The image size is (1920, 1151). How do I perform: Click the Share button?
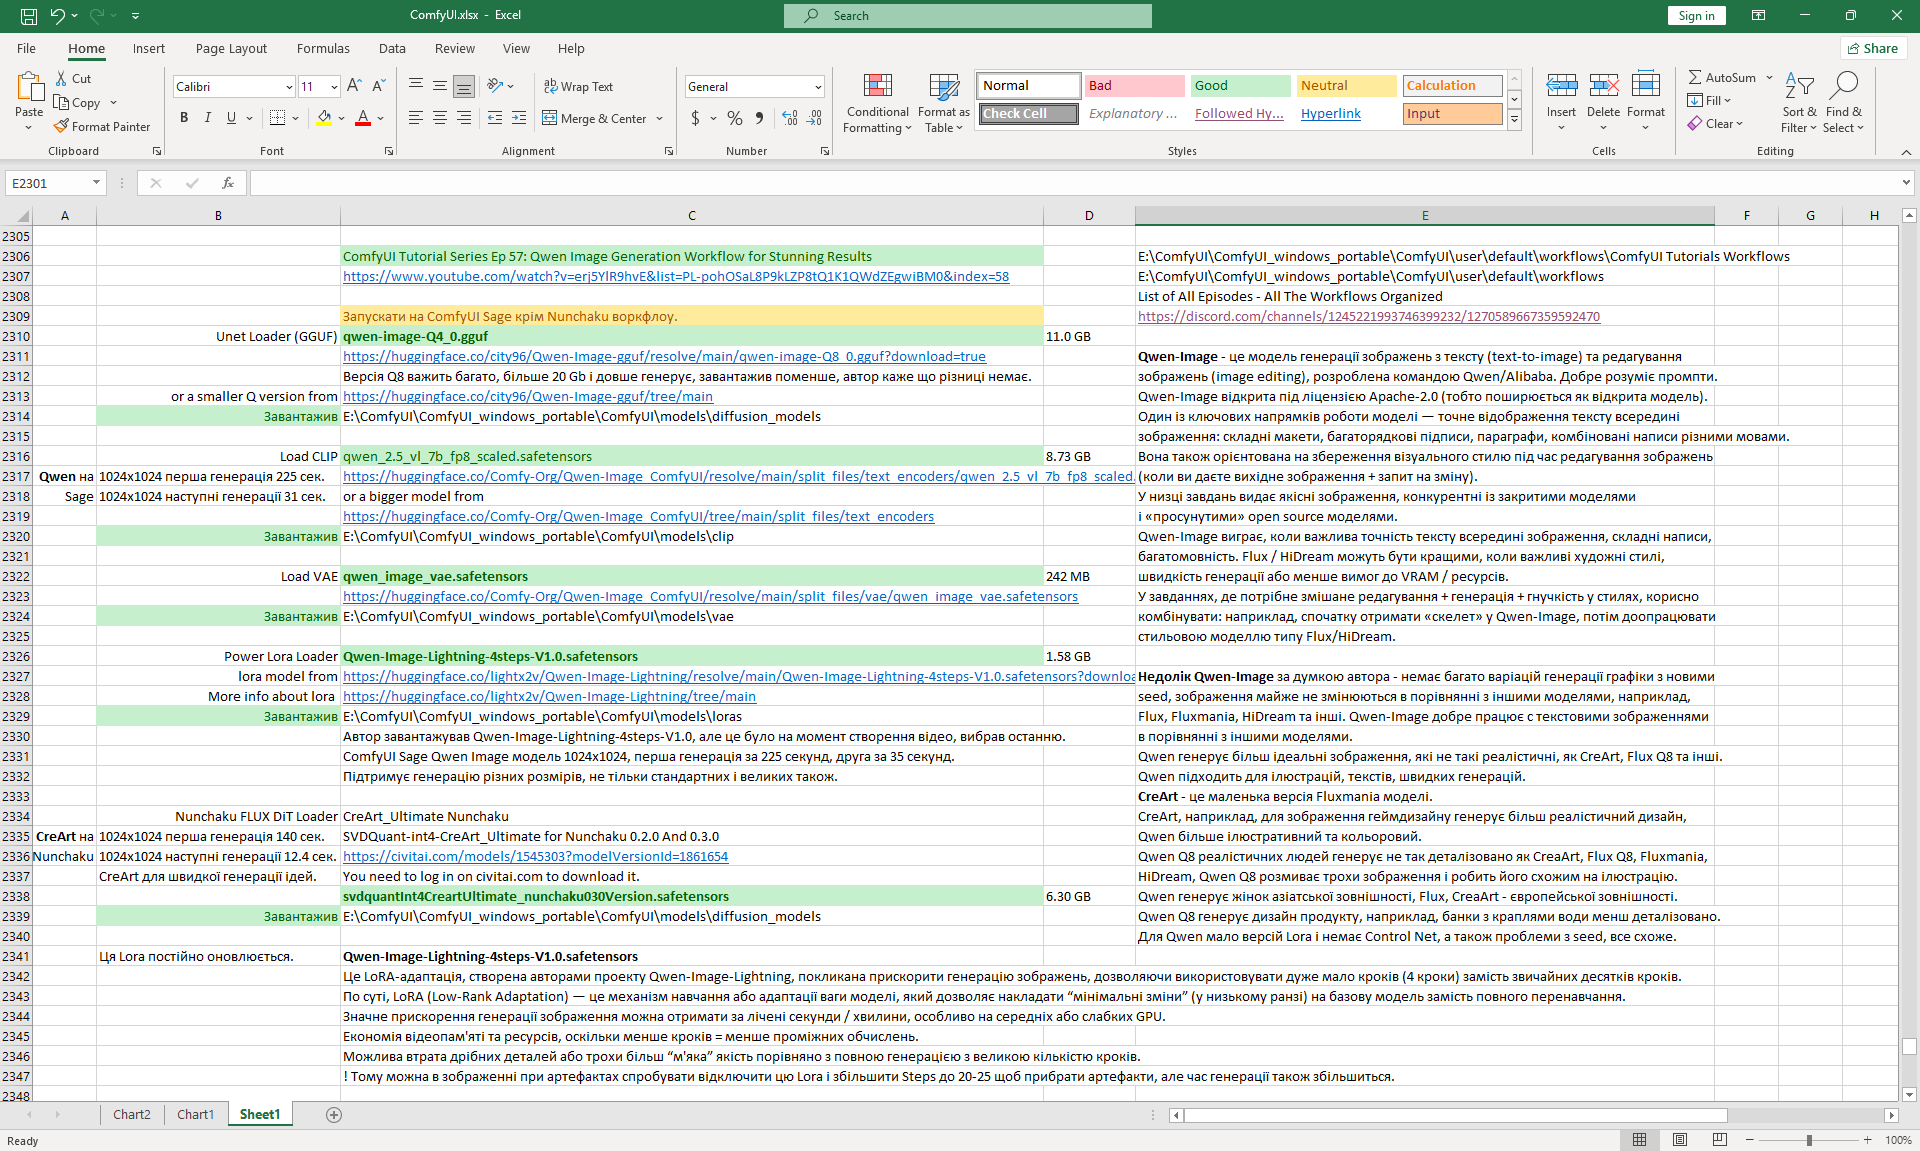[x=1873, y=48]
